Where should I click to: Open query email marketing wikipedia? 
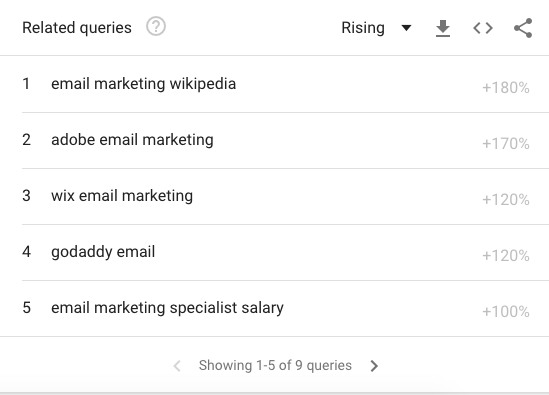[x=144, y=84]
